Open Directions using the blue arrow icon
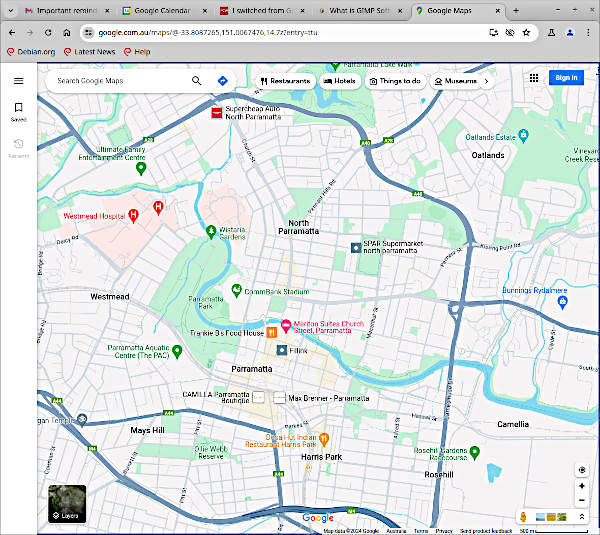This screenshot has width=600, height=535. click(222, 80)
